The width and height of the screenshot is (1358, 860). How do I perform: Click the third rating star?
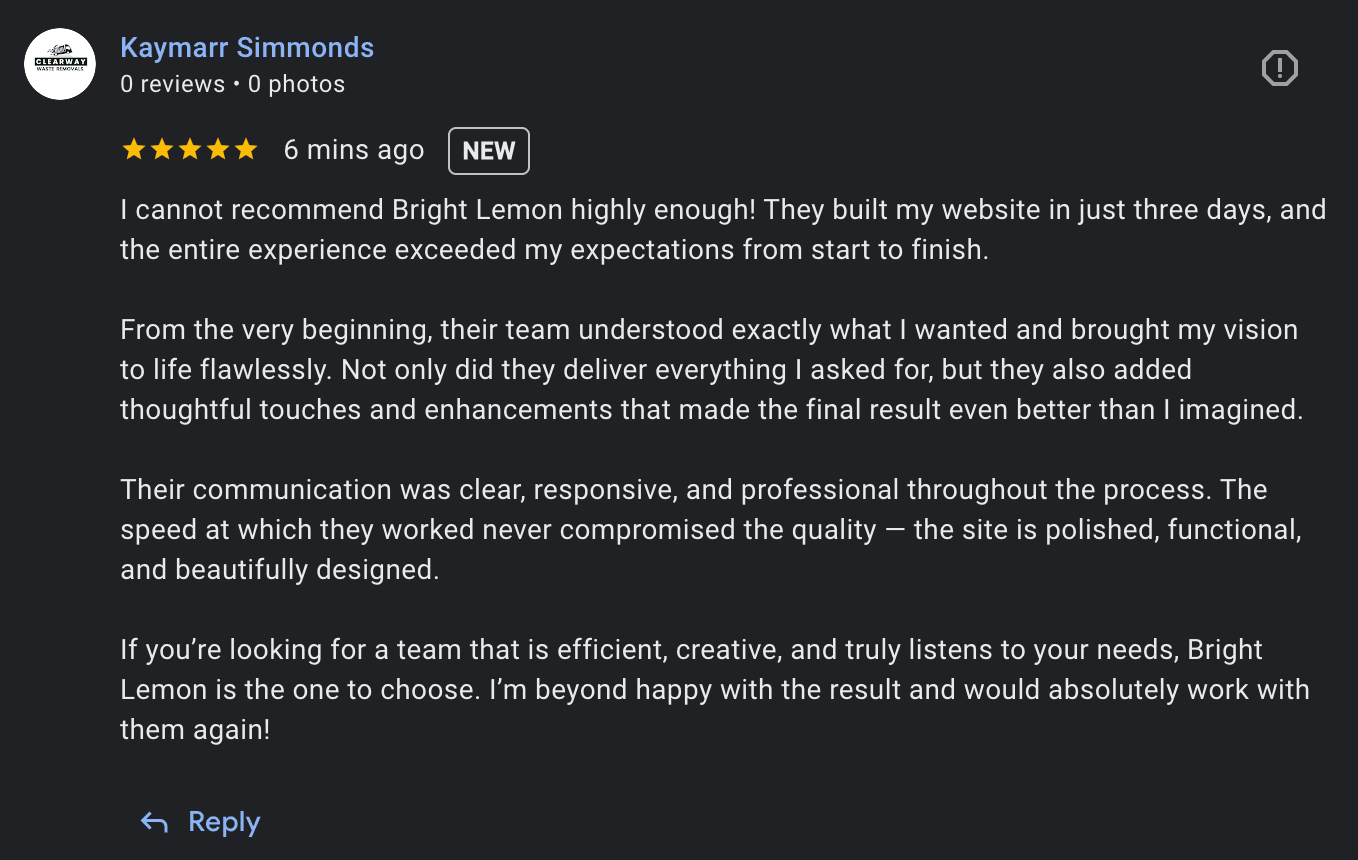pyautogui.click(x=189, y=150)
